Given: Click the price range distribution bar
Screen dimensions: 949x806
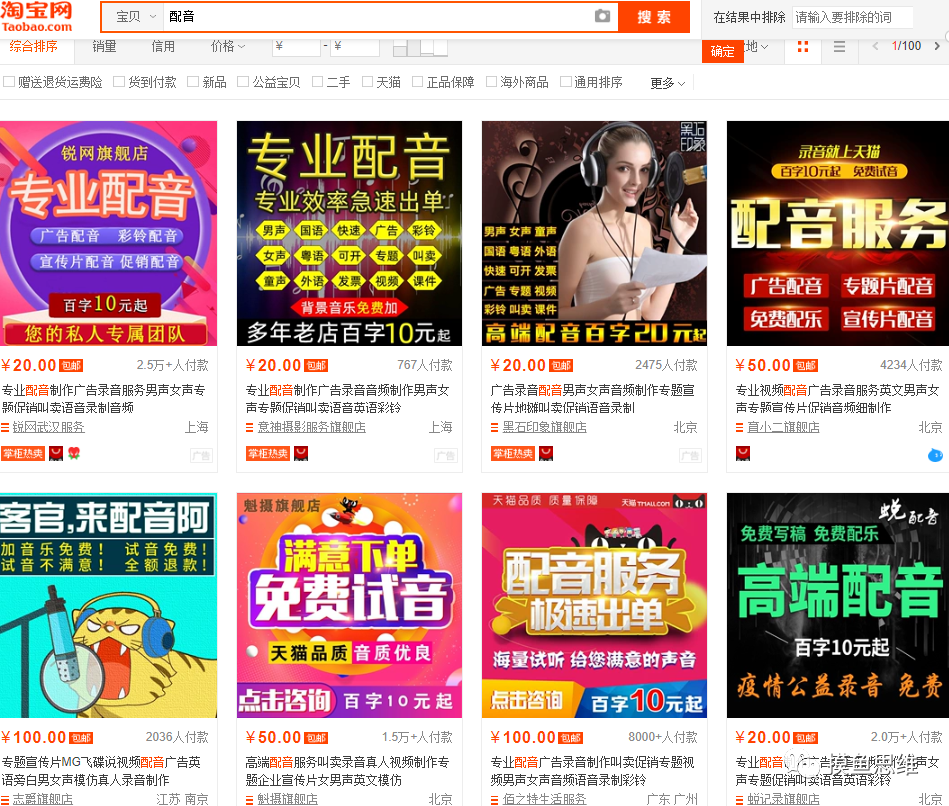Looking at the screenshot, I should pos(421,47).
